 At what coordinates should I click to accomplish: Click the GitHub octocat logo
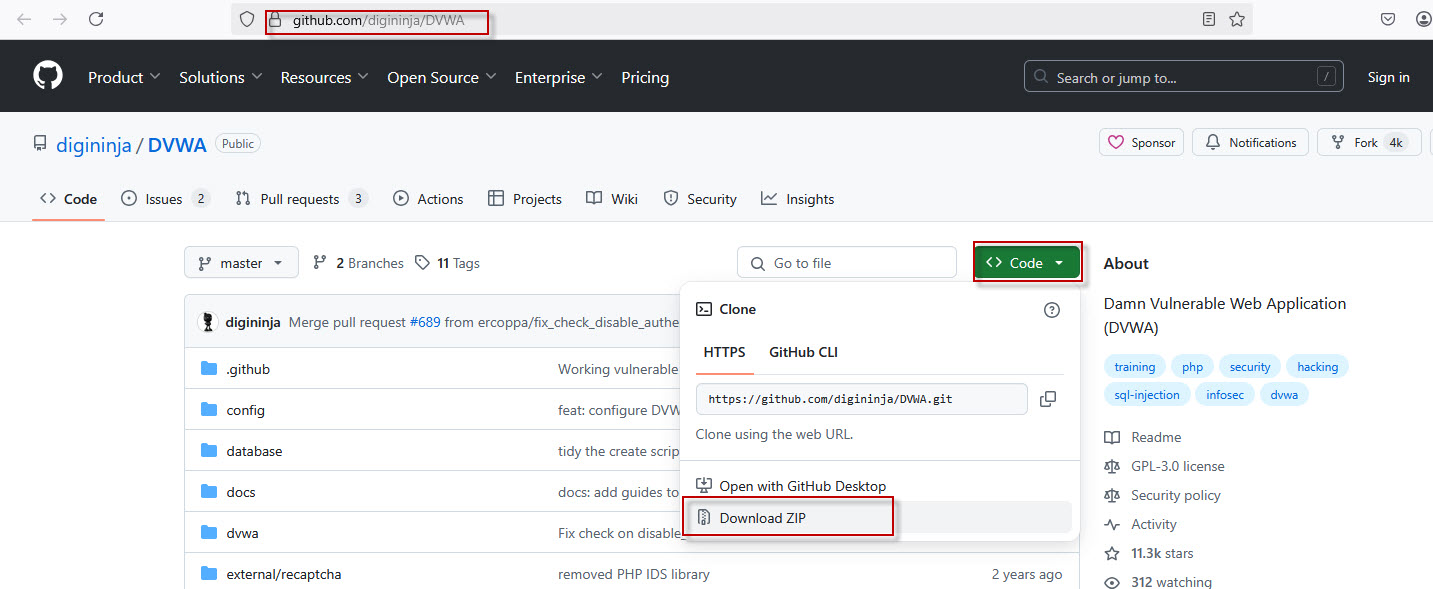pyautogui.click(x=47, y=76)
